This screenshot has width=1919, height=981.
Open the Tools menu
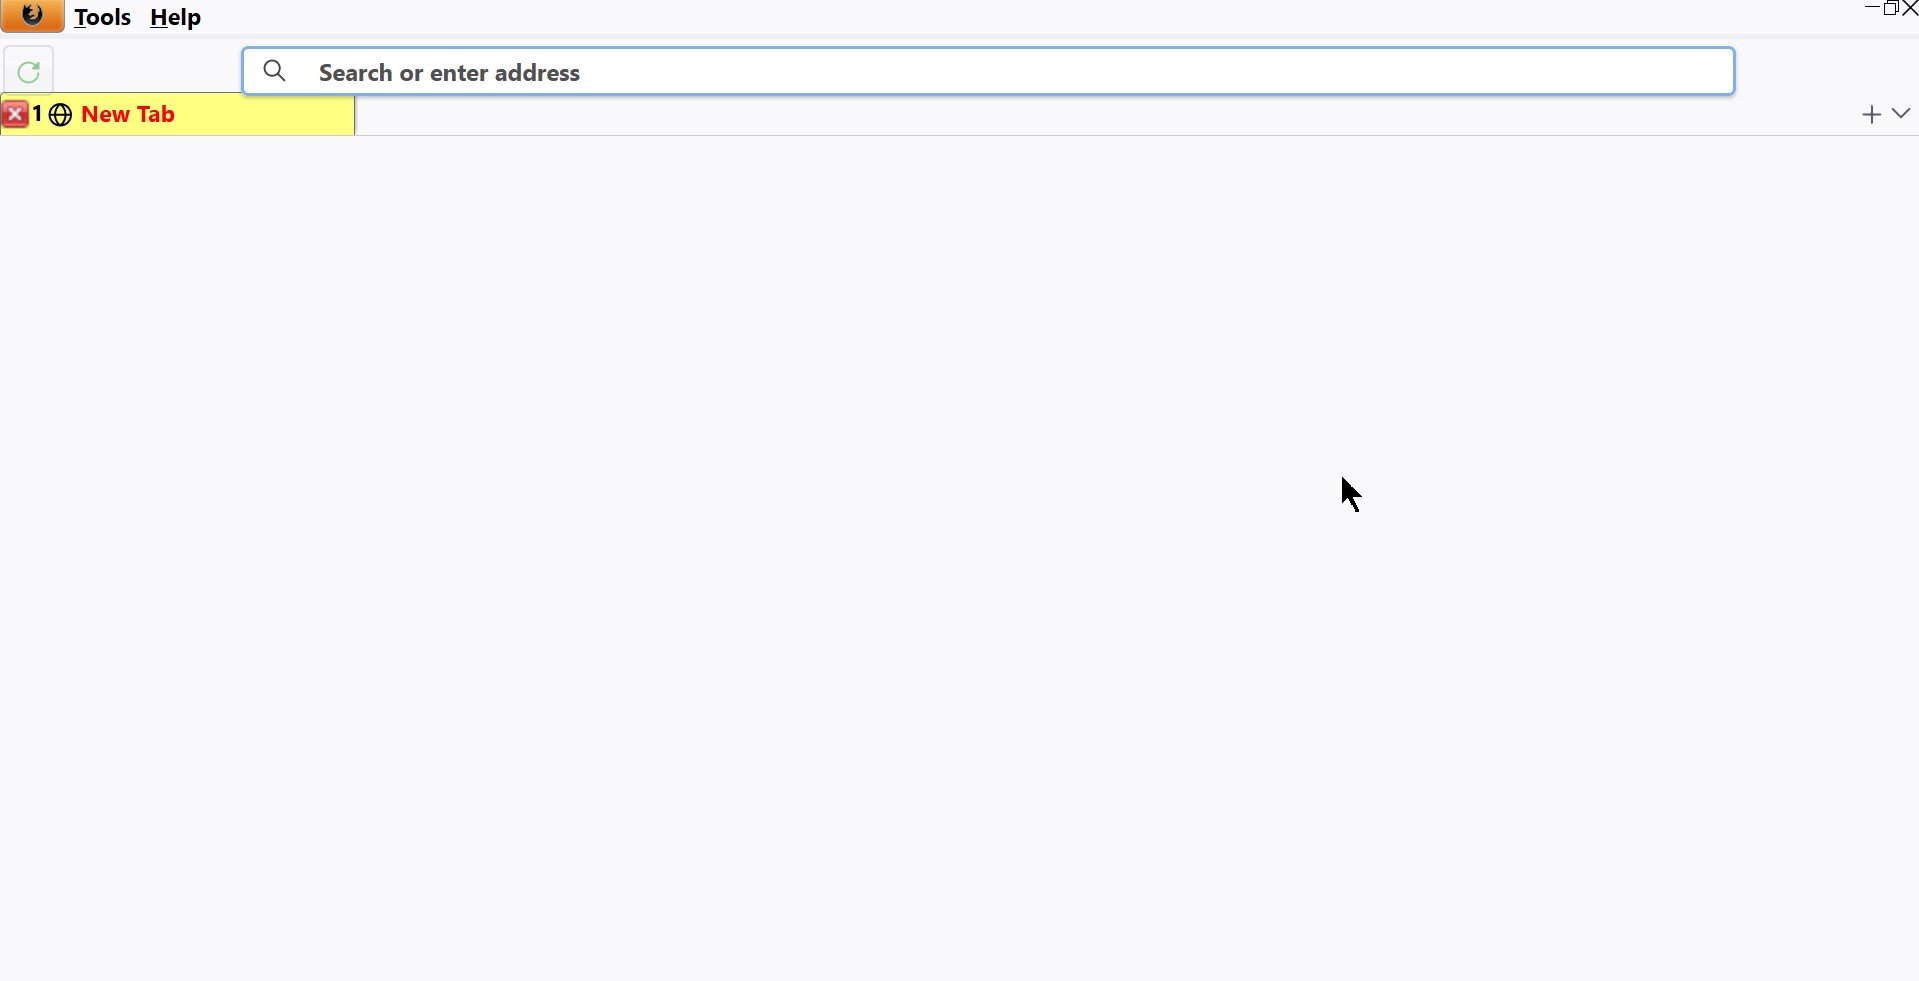pyautogui.click(x=102, y=18)
